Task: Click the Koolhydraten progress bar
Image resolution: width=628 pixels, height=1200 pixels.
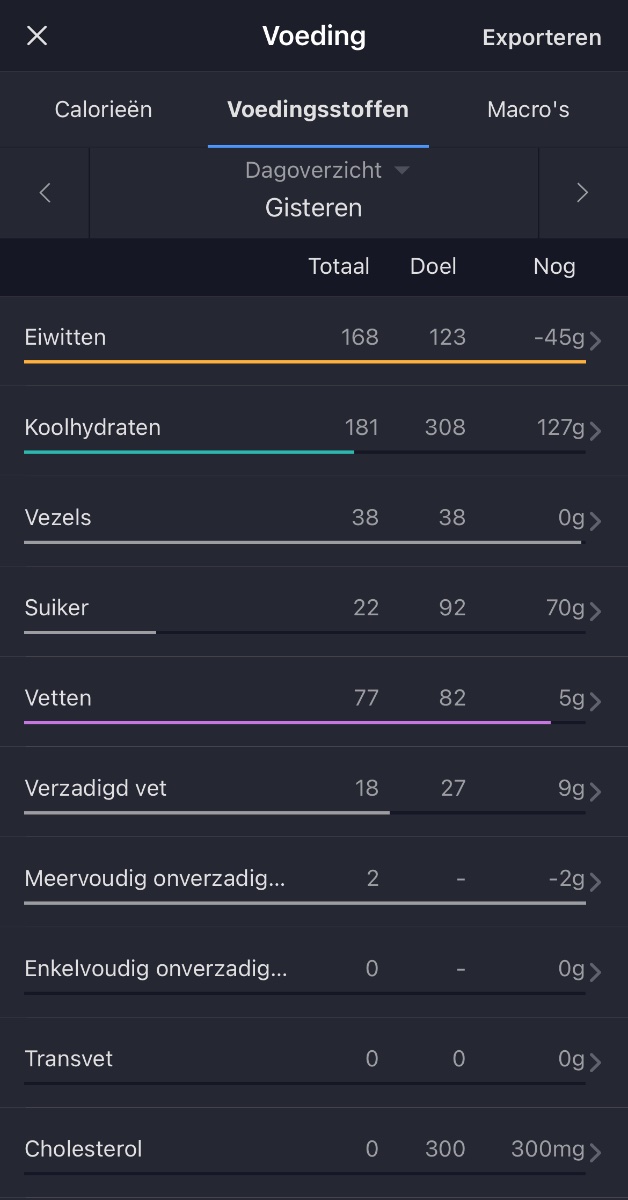Action: [304, 452]
